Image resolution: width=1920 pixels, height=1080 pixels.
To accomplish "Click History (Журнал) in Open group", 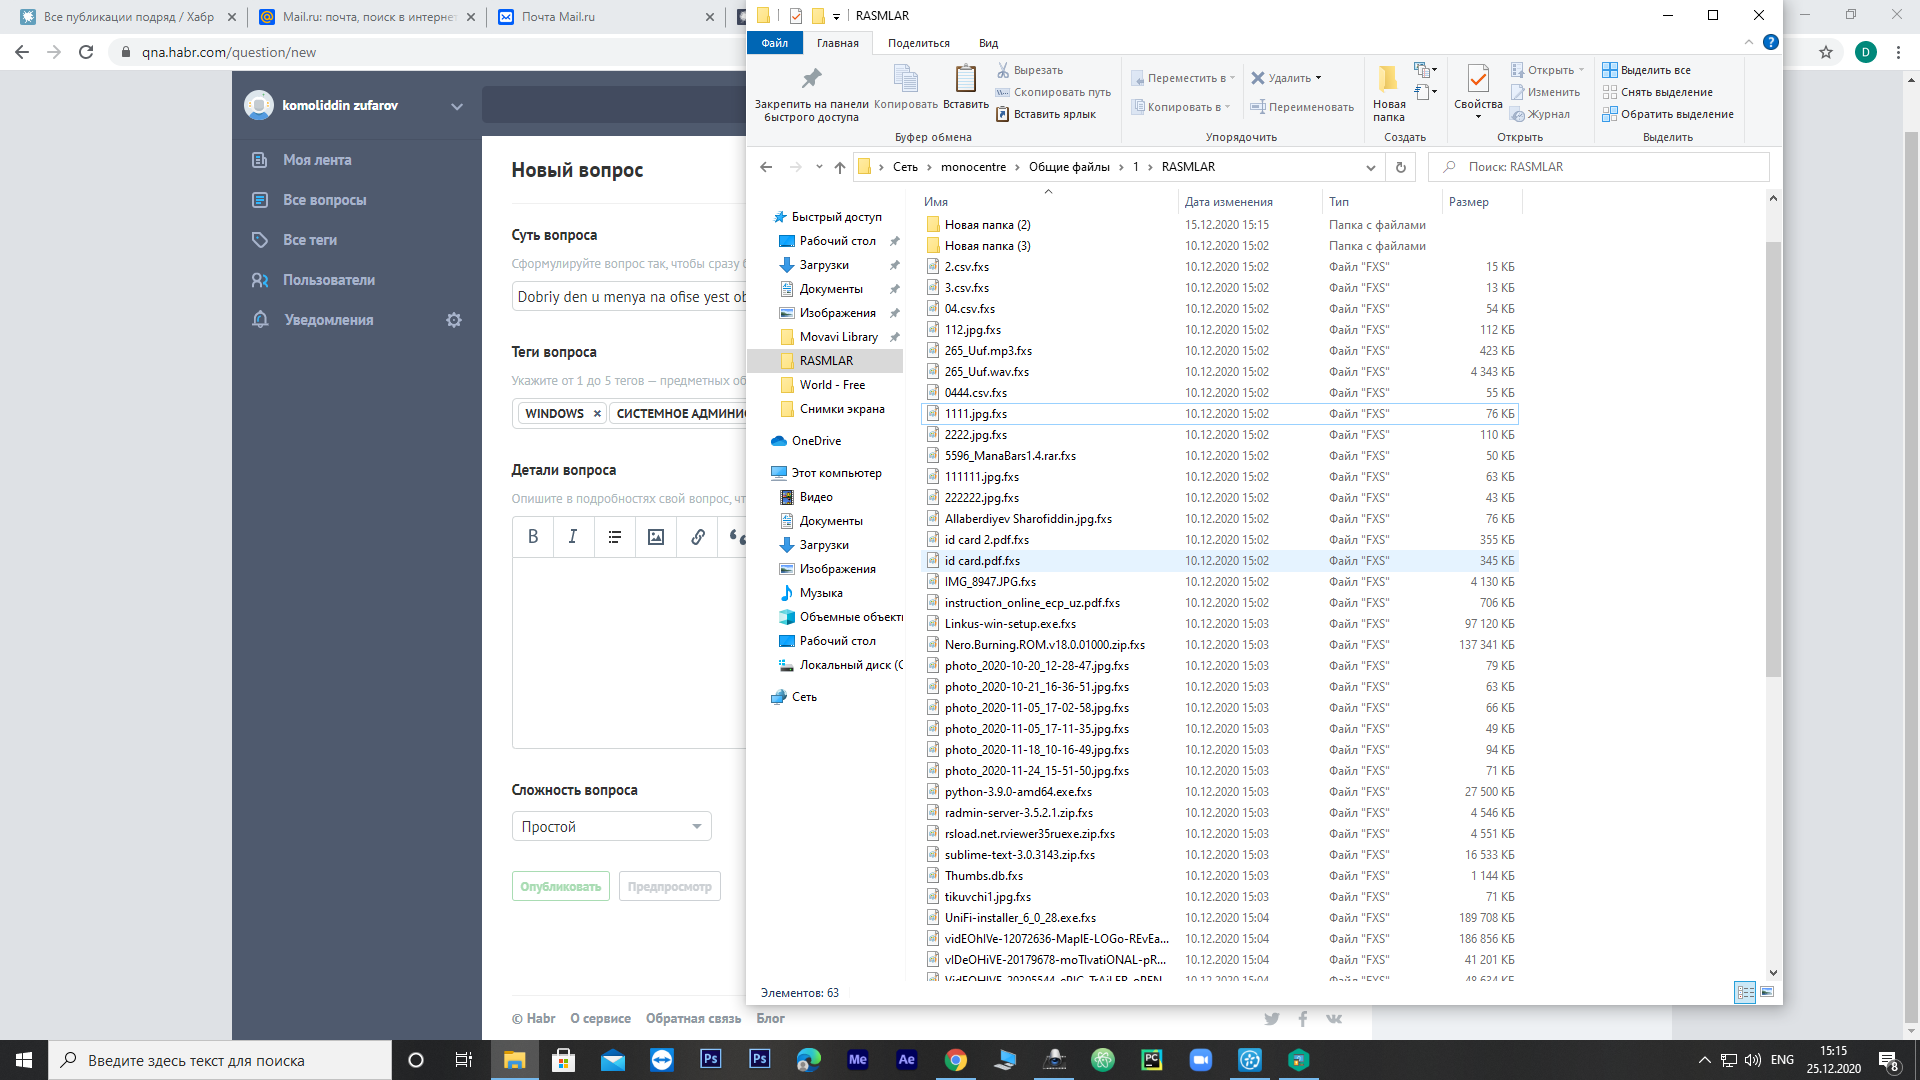I will click(1541, 114).
